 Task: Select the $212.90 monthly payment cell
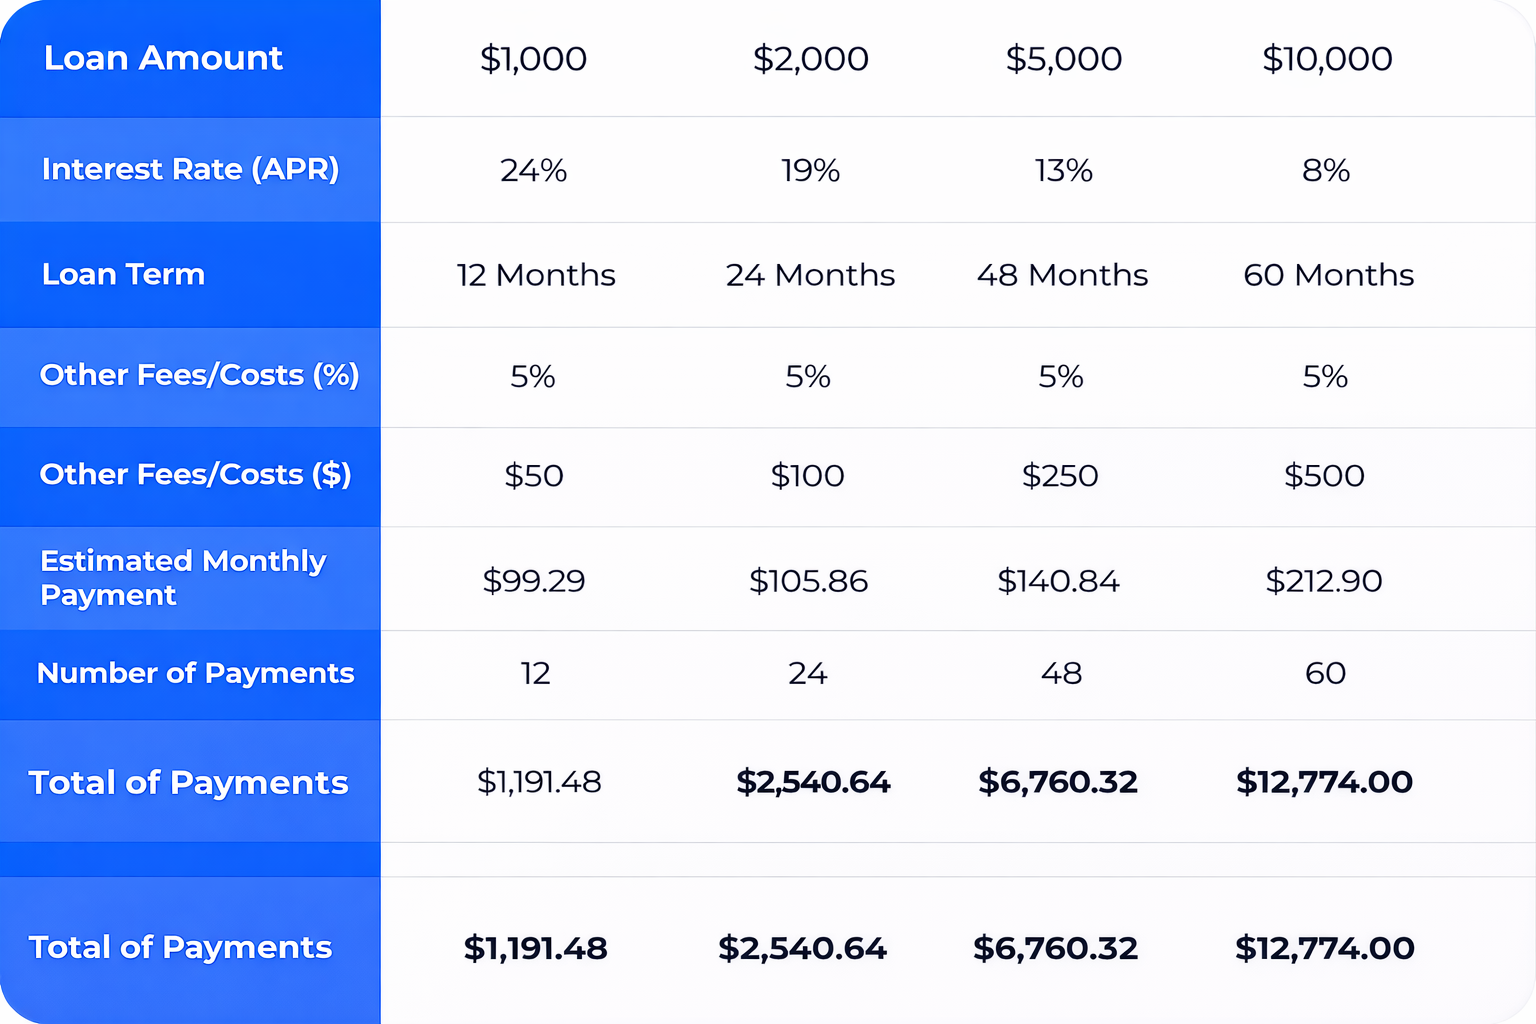click(x=1324, y=581)
